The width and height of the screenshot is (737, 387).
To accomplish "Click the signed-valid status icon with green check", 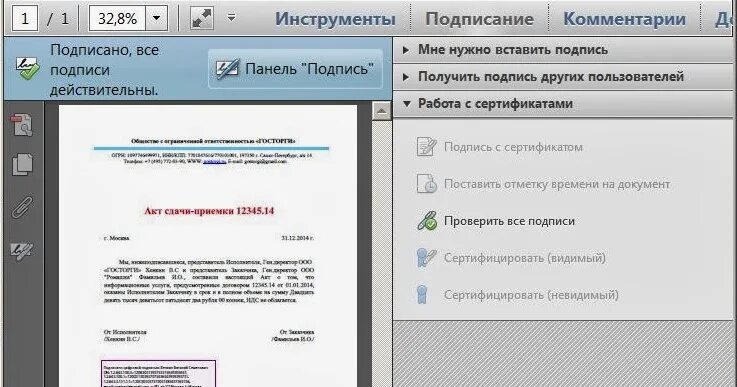I will click(27, 69).
